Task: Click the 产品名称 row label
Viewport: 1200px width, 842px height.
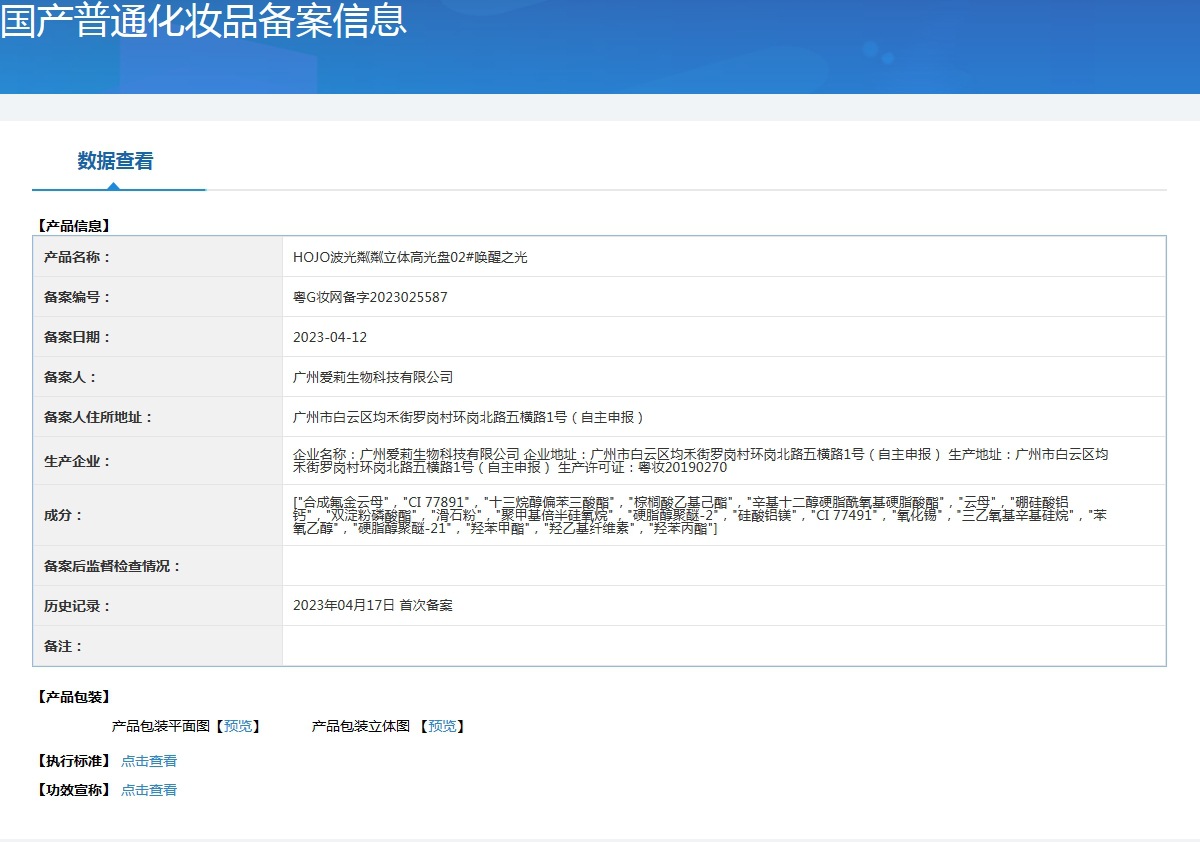Action: (77, 257)
